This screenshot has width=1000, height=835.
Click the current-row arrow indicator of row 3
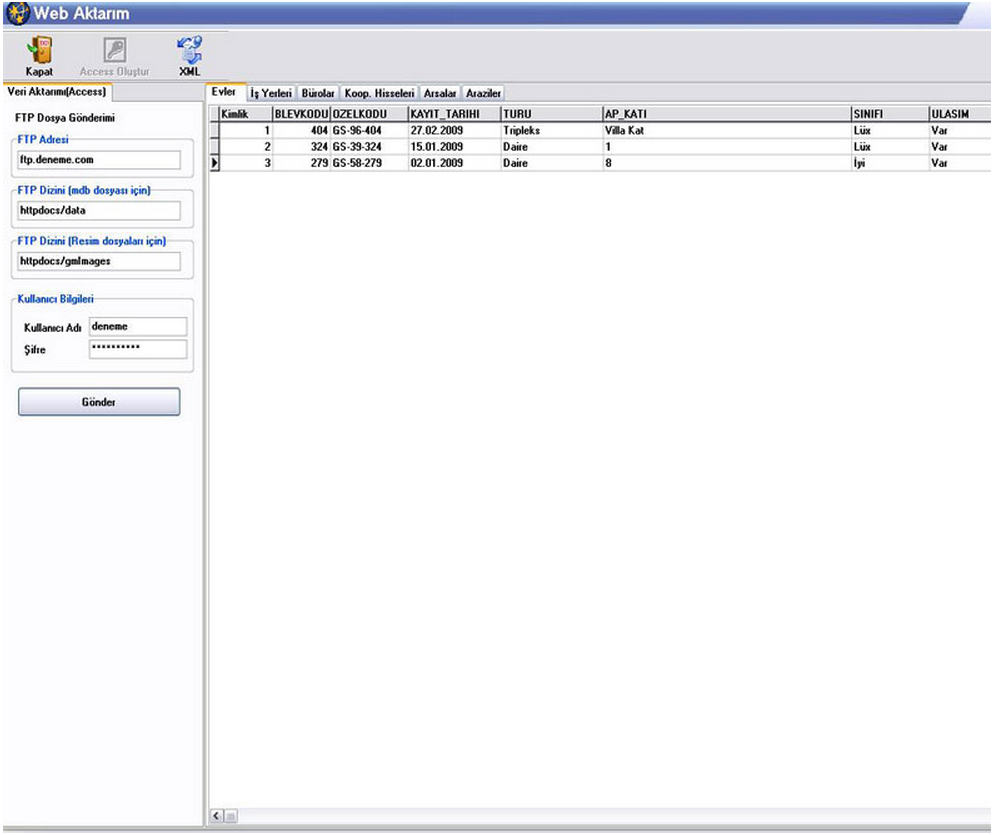(214, 163)
